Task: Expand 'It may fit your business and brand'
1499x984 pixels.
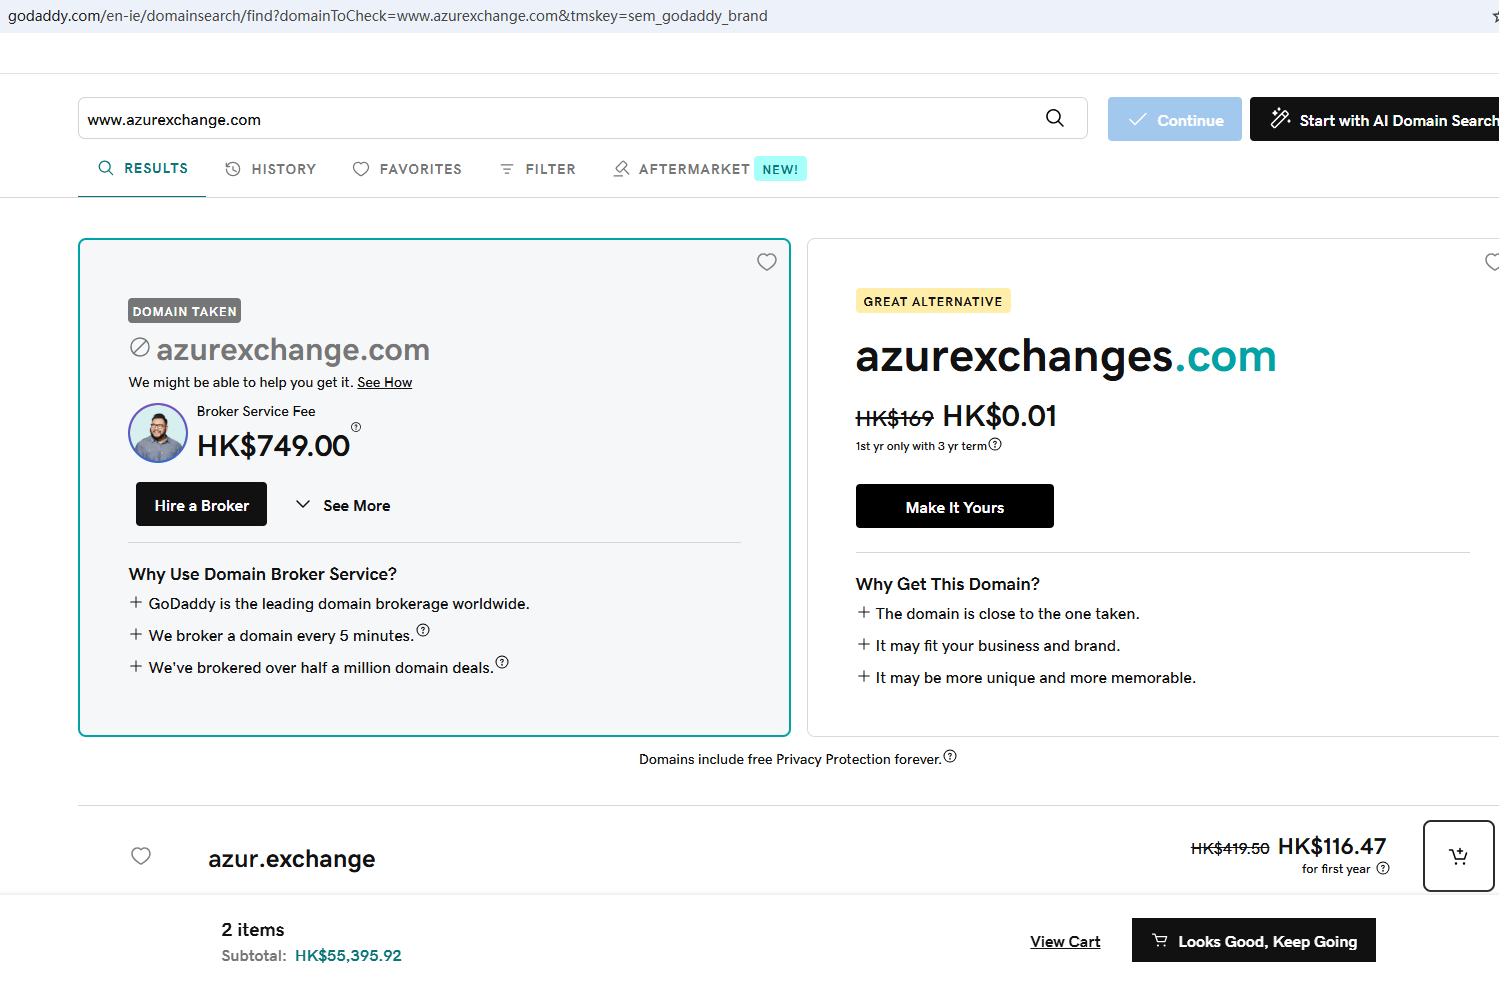Action: click(x=864, y=645)
